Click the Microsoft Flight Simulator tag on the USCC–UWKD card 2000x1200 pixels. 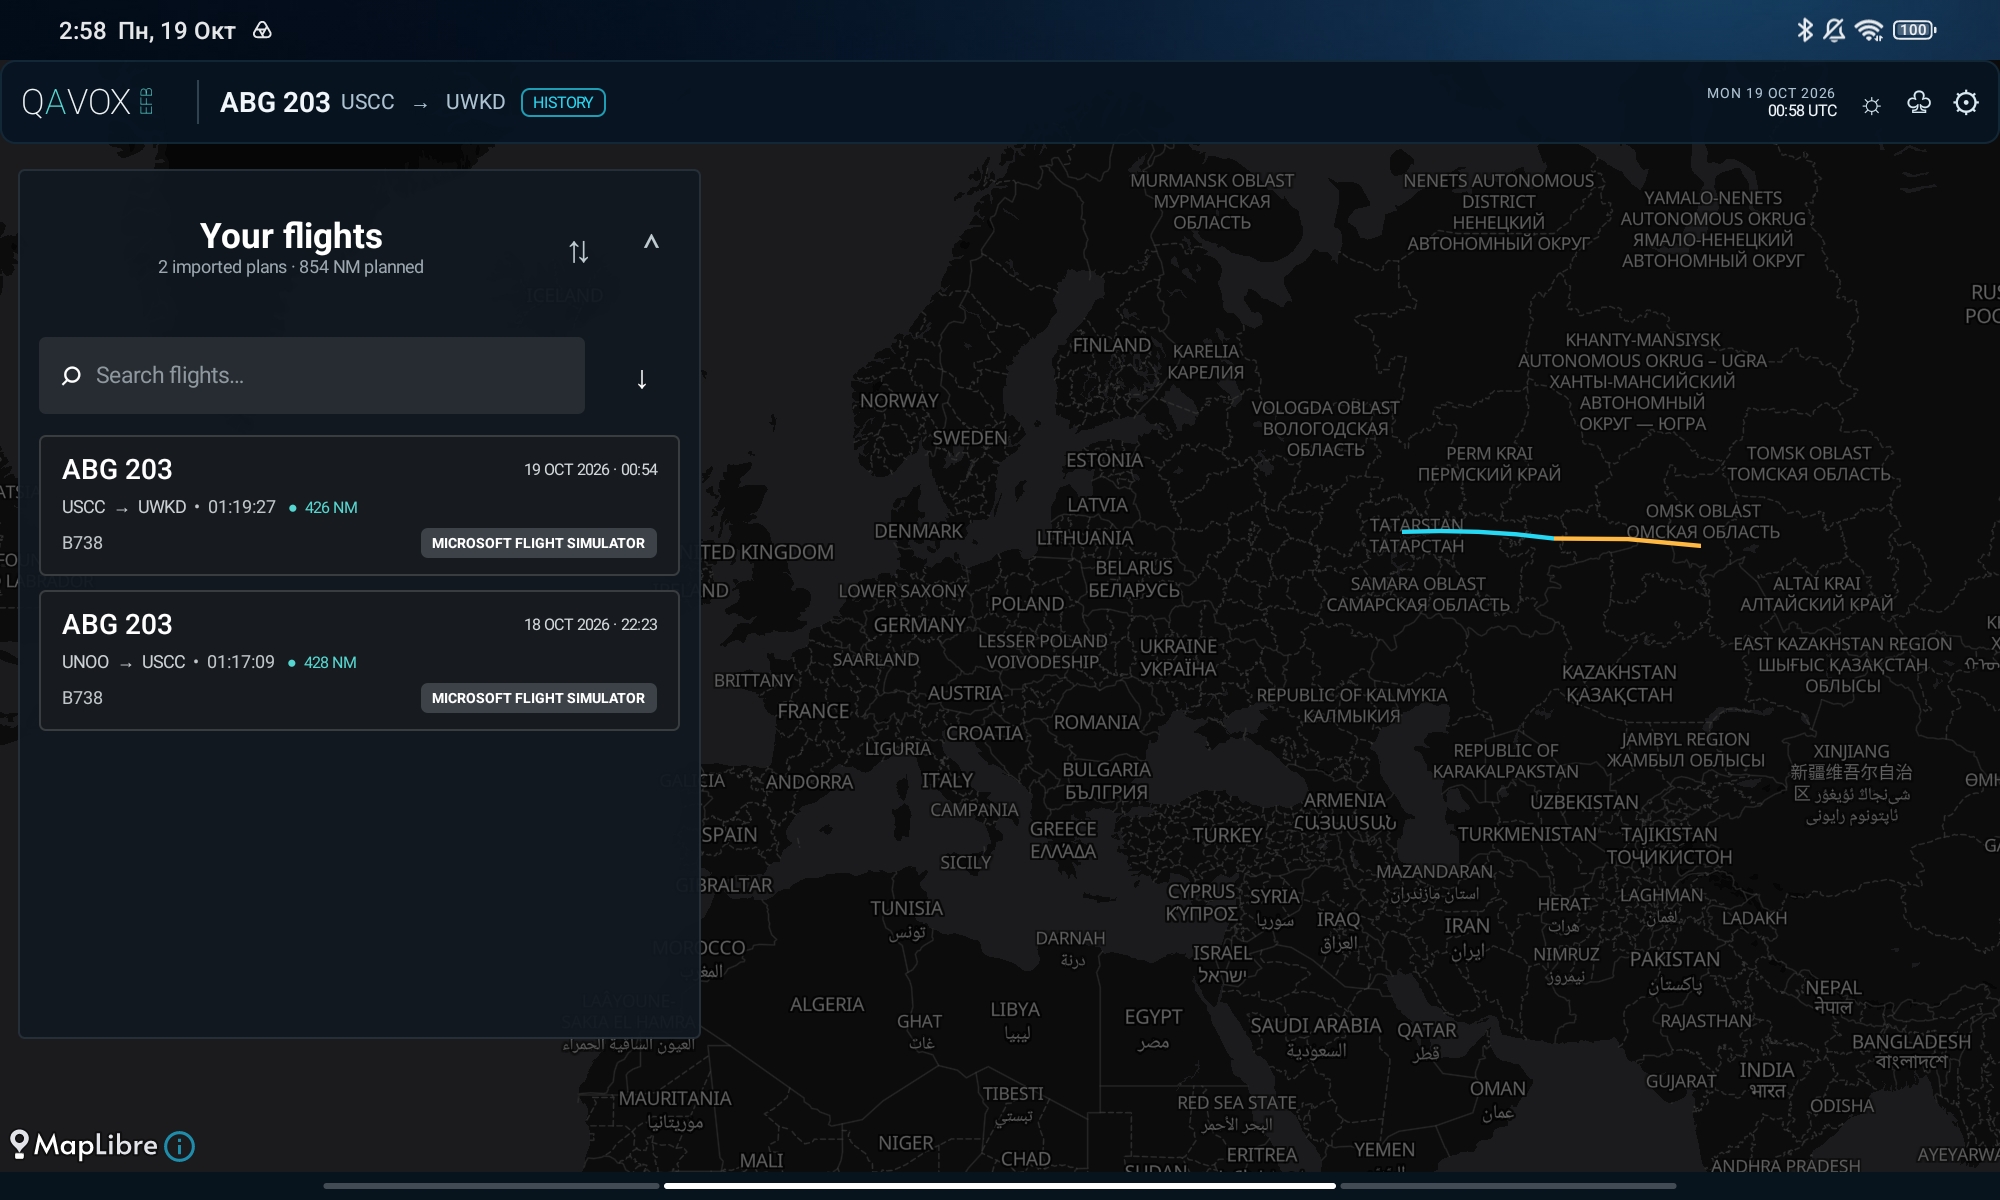pos(538,543)
